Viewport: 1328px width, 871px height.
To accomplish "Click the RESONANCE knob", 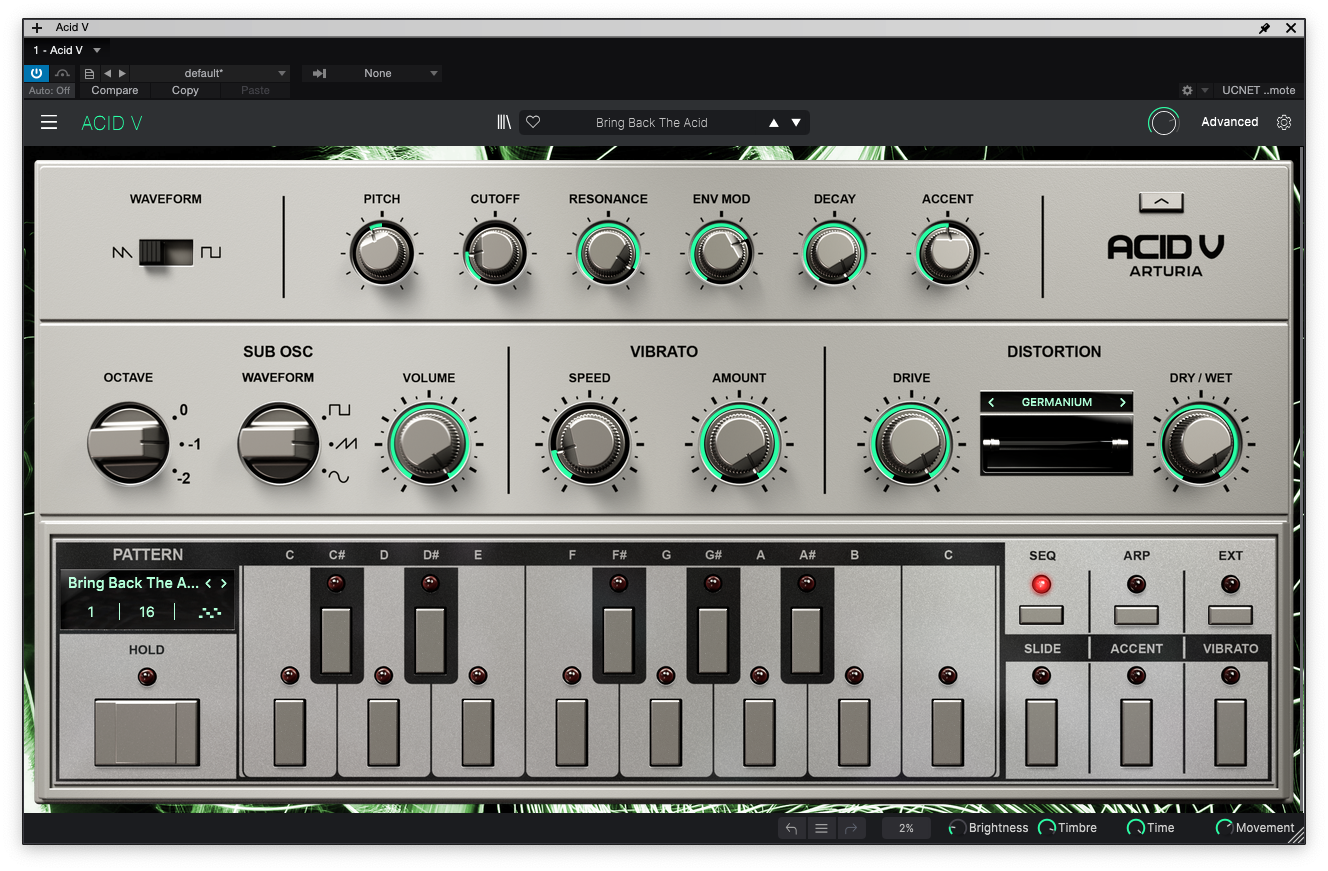I will tap(608, 253).
